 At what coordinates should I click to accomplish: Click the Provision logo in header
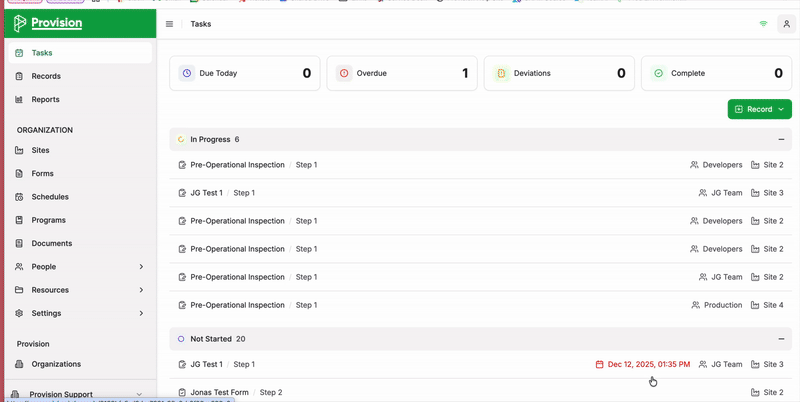click(48, 23)
